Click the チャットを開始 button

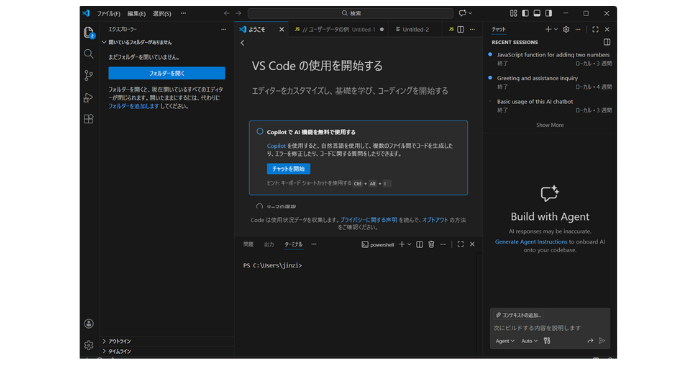click(288, 169)
